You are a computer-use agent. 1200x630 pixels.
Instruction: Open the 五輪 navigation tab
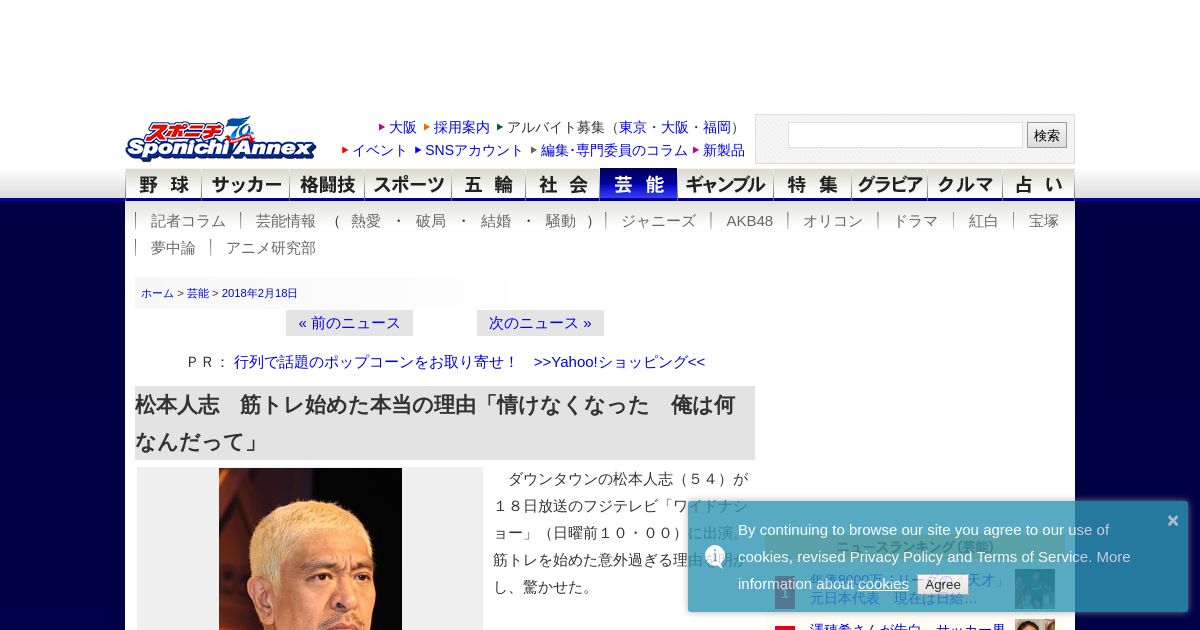coord(489,184)
